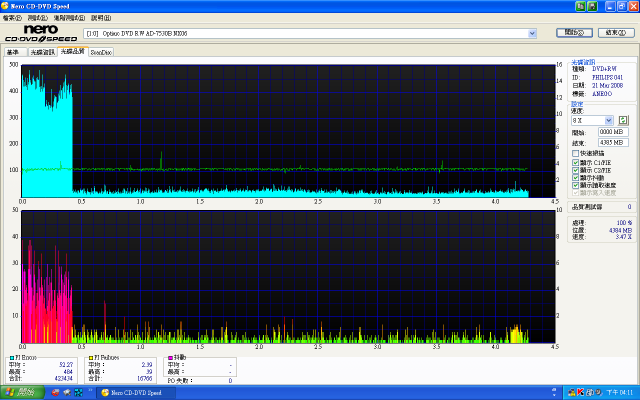This screenshot has width=640, height=400.
Task: Open the drive selection dropdown
Action: [x=532, y=33]
